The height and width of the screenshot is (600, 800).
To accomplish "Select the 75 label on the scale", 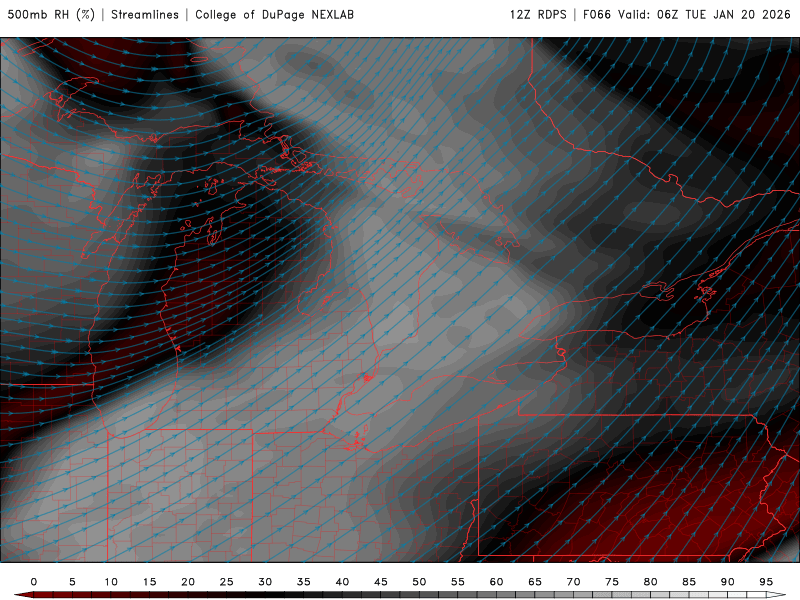I will (x=612, y=582).
